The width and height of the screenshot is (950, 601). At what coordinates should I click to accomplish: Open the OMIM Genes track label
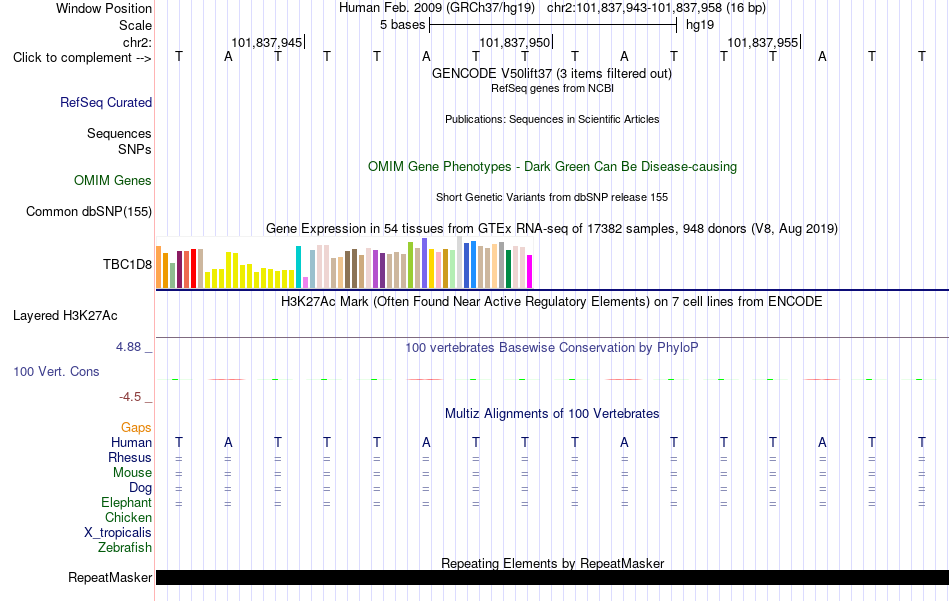[113, 181]
